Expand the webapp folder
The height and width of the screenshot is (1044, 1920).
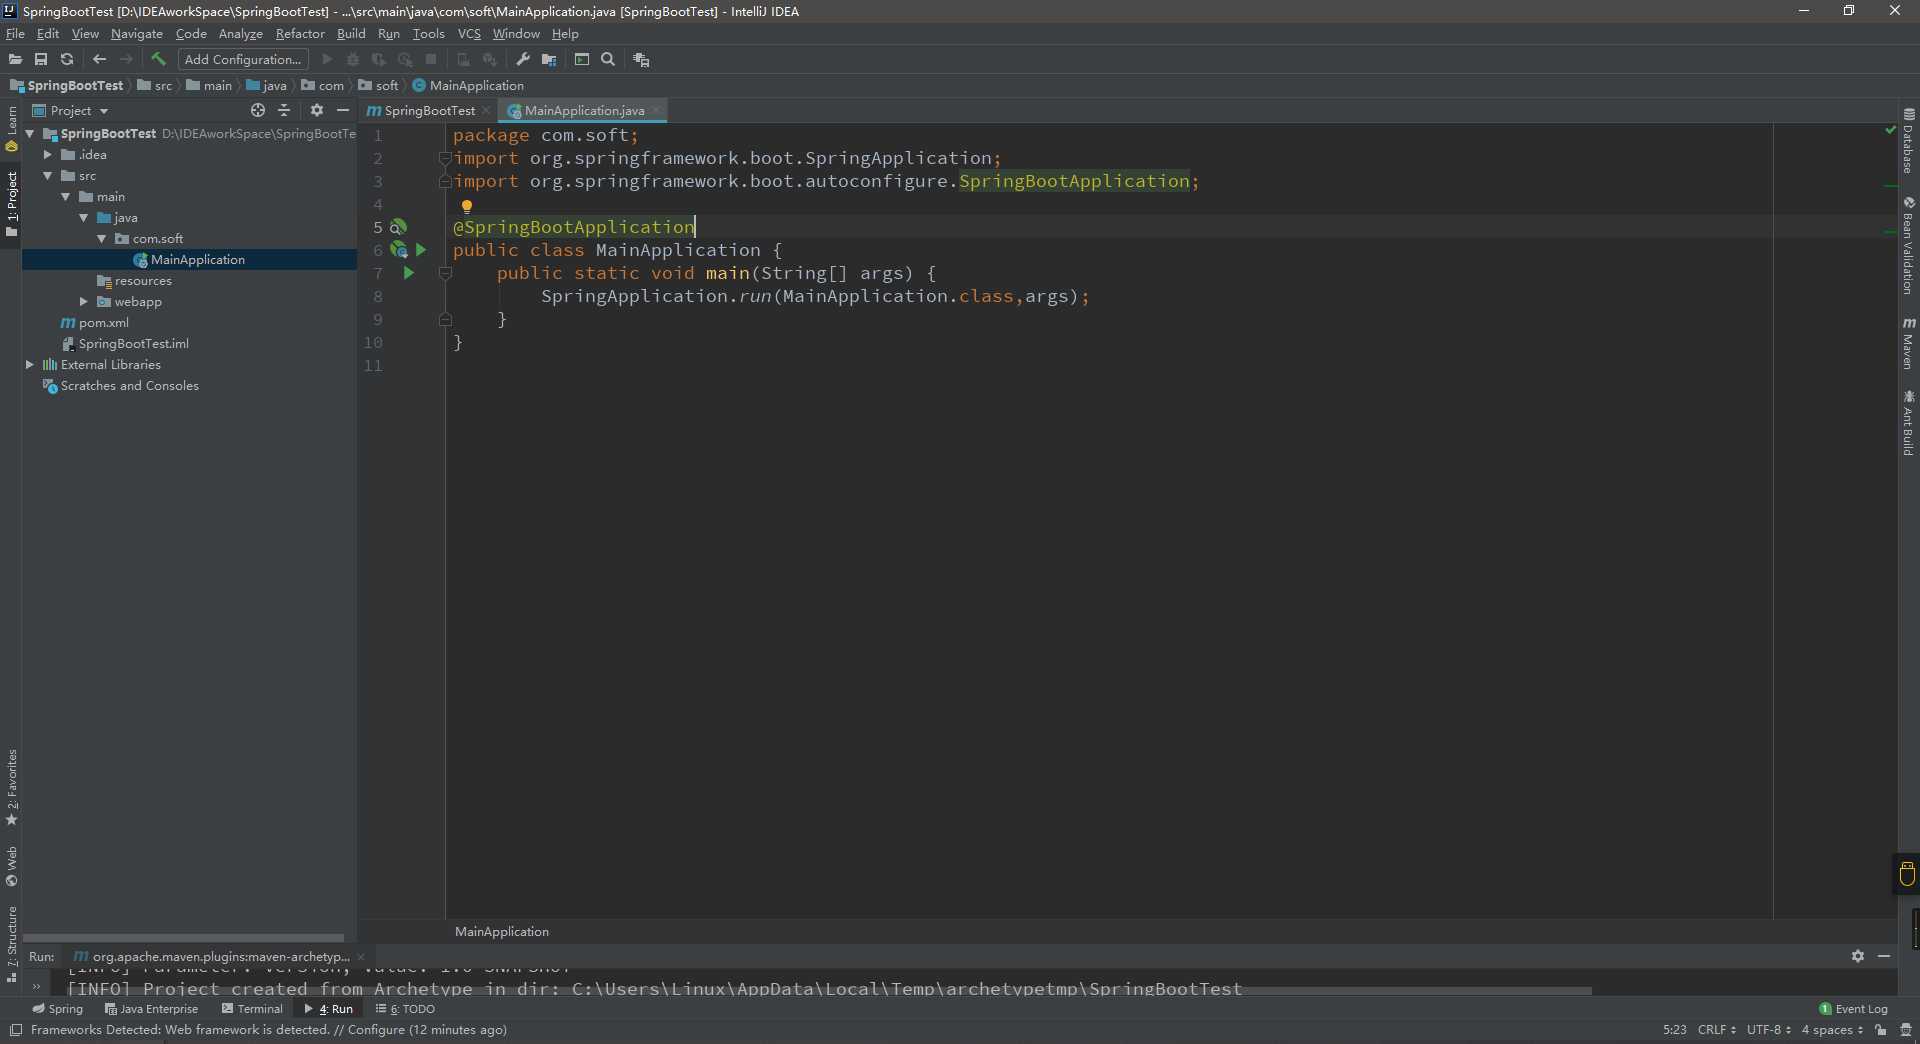coord(83,302)
